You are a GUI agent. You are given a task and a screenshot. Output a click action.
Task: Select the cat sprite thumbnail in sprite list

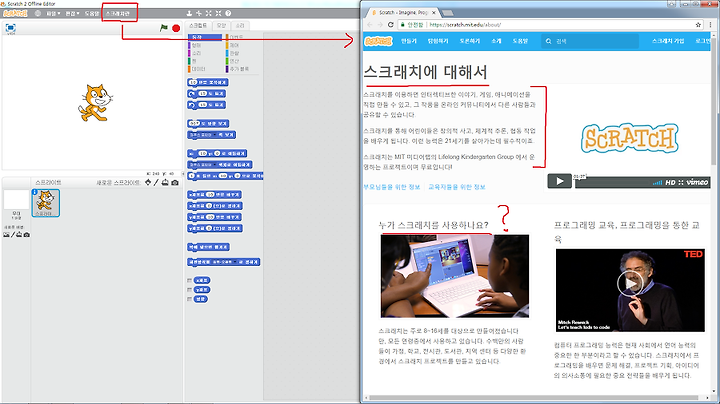coord(45,203)
